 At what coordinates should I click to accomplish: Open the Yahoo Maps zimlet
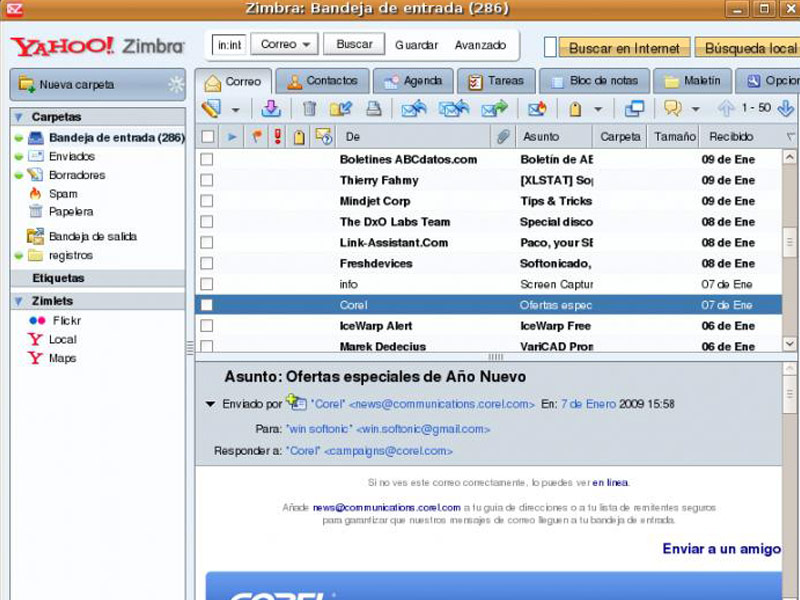click(52, 358)
